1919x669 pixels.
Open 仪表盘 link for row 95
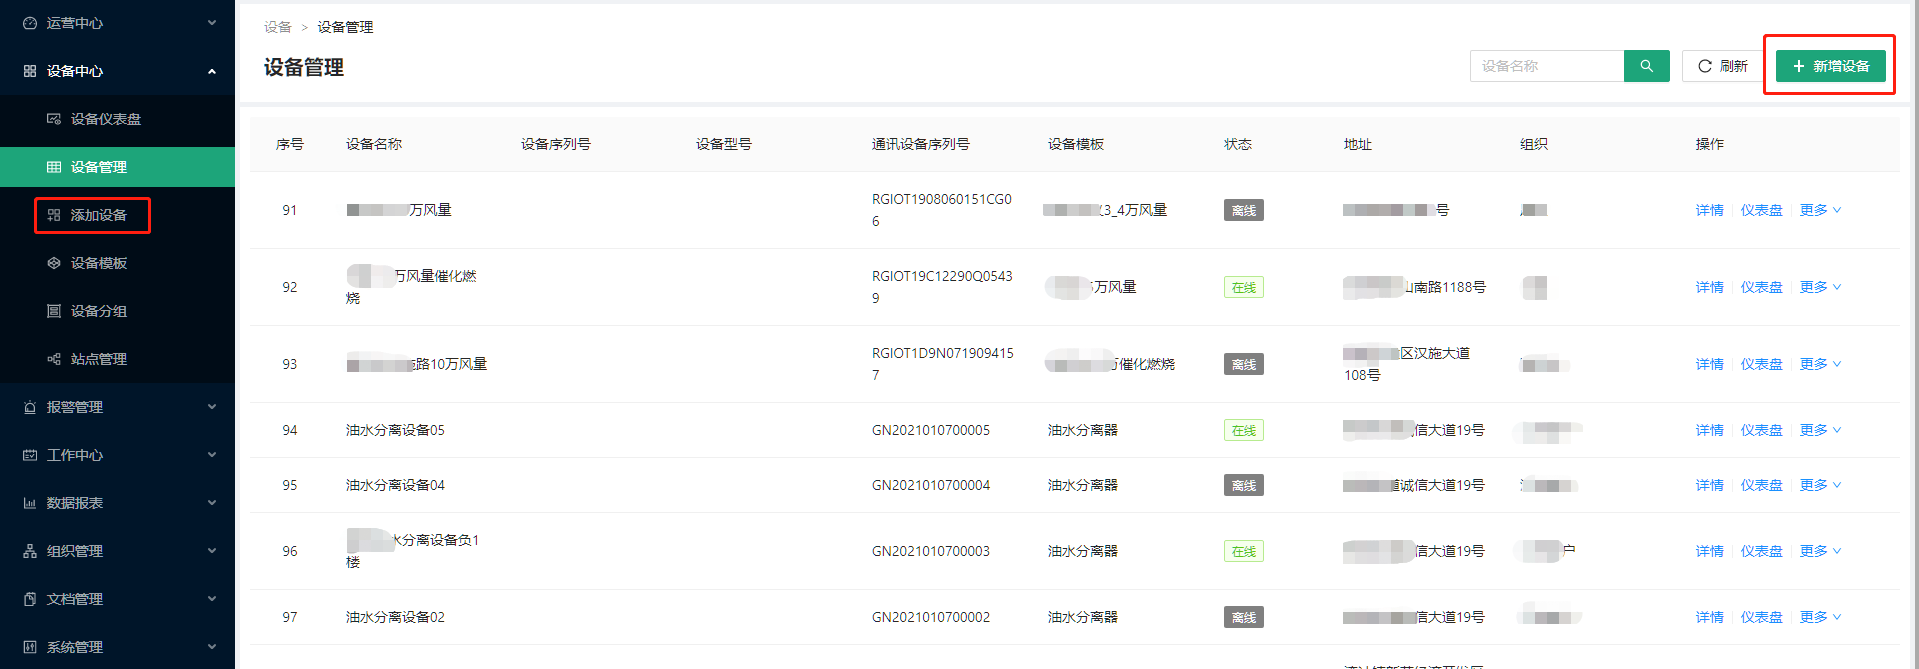click(1761, 485)
